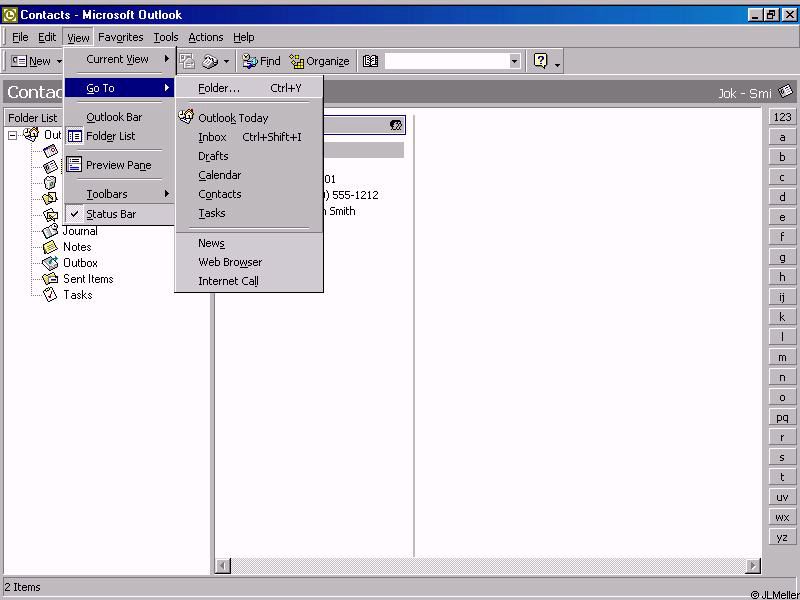The height and width of the screenshot is (600, 800).
Task: Click the uv alphabet index button
Action: 782,497
